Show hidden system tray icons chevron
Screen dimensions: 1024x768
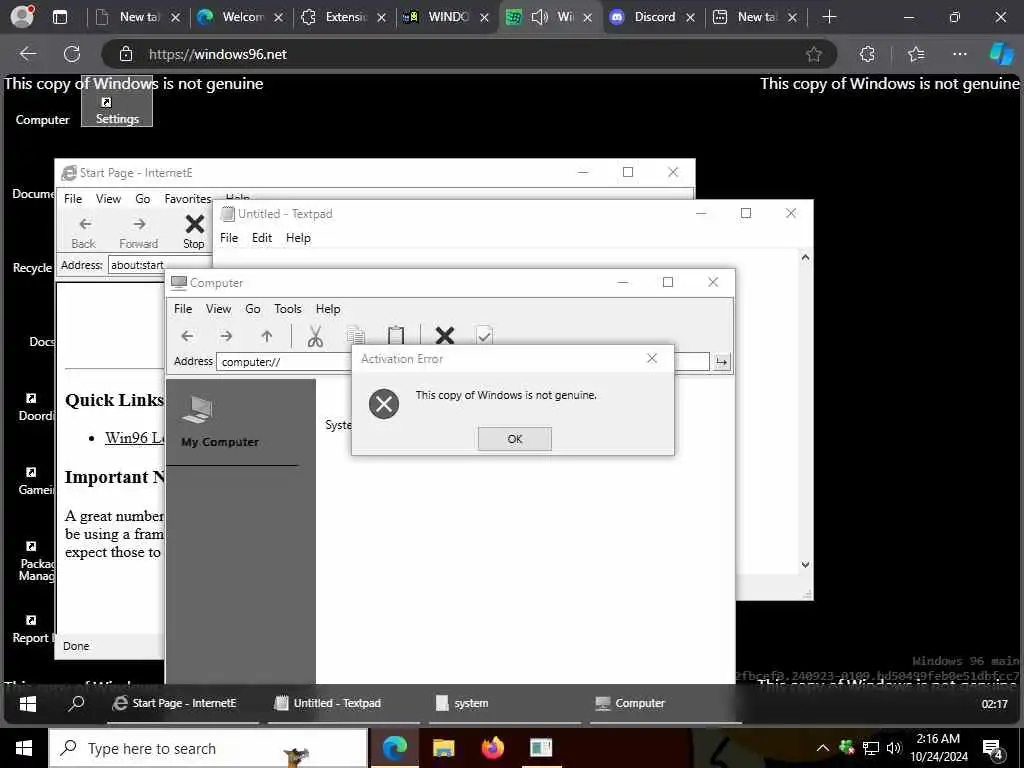pyautogui.click(x=822, y=748)
